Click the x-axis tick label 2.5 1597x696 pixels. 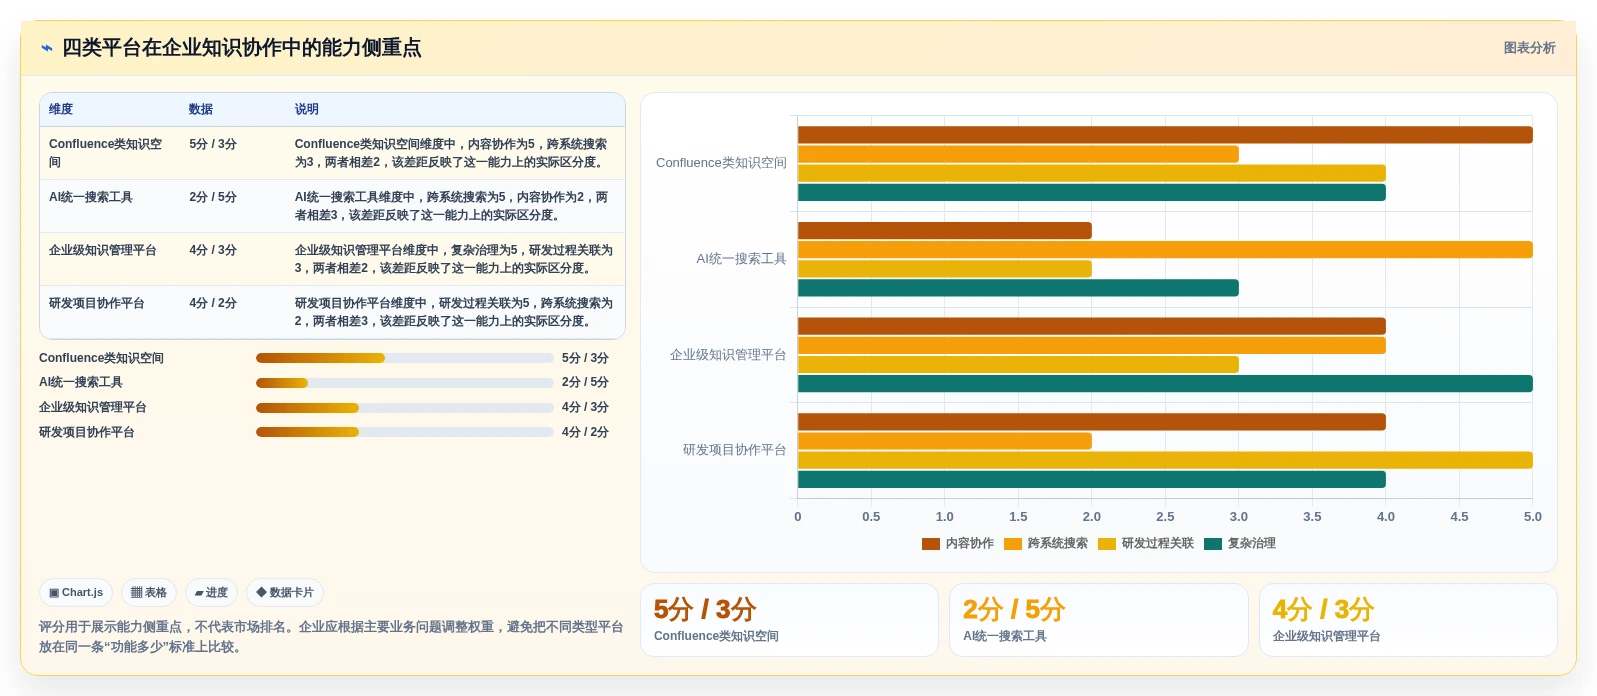click(1165, 517)
